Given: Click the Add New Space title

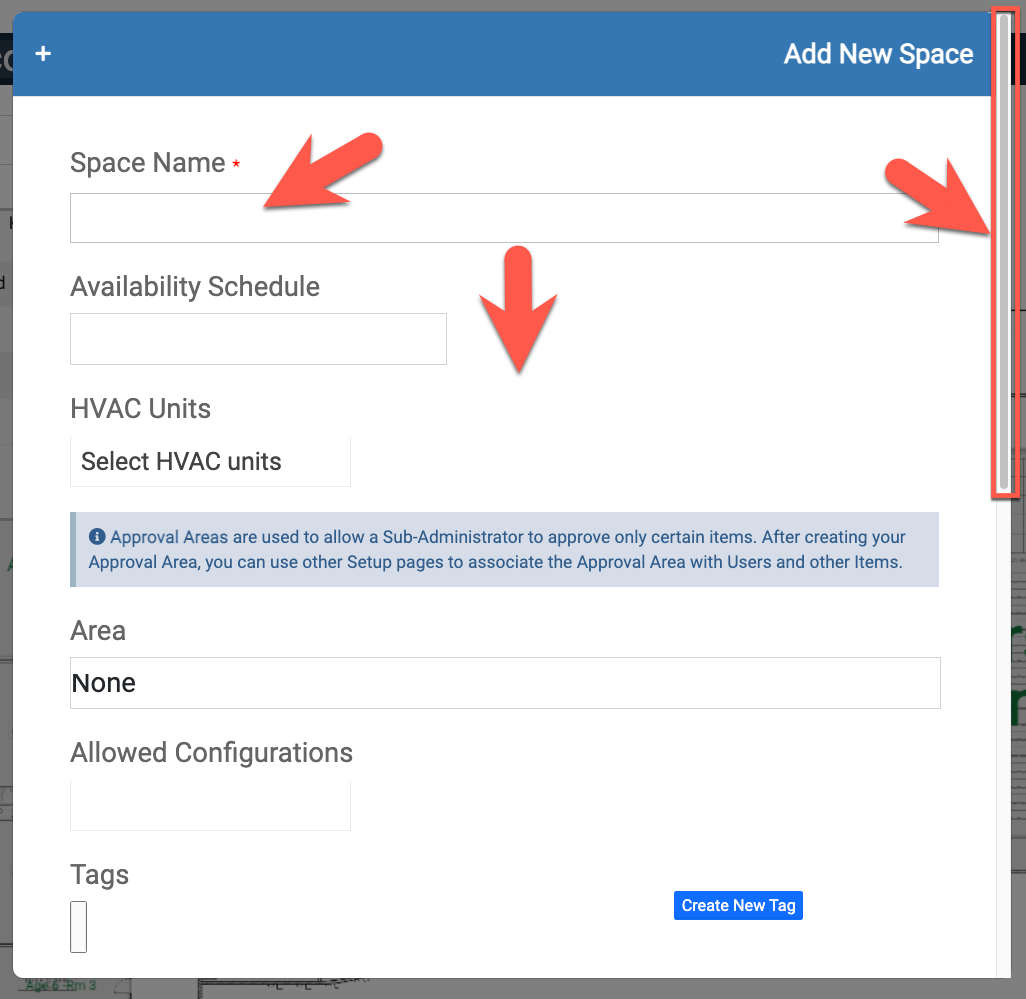Looking at the screenshot, I should pyautogui.click(x=878, y=54).
